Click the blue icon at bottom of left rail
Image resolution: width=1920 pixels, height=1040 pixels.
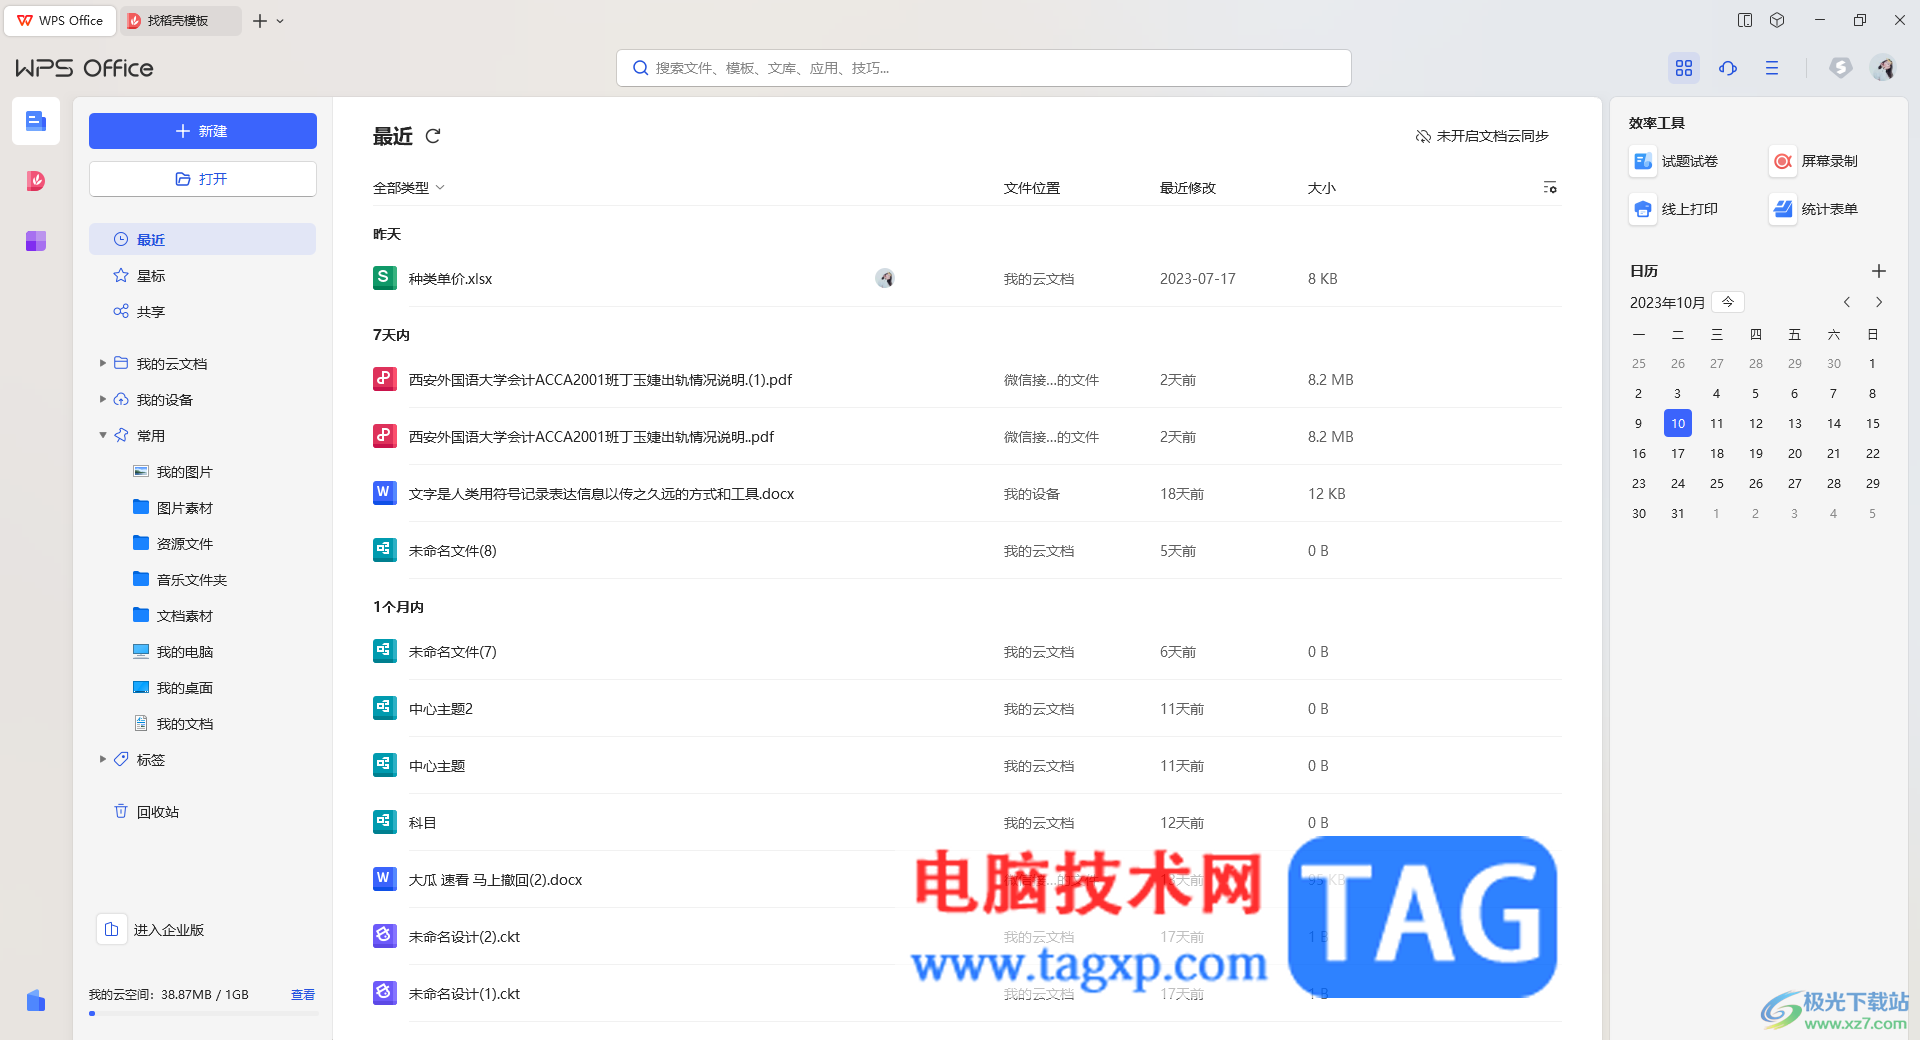[36, 1000]
